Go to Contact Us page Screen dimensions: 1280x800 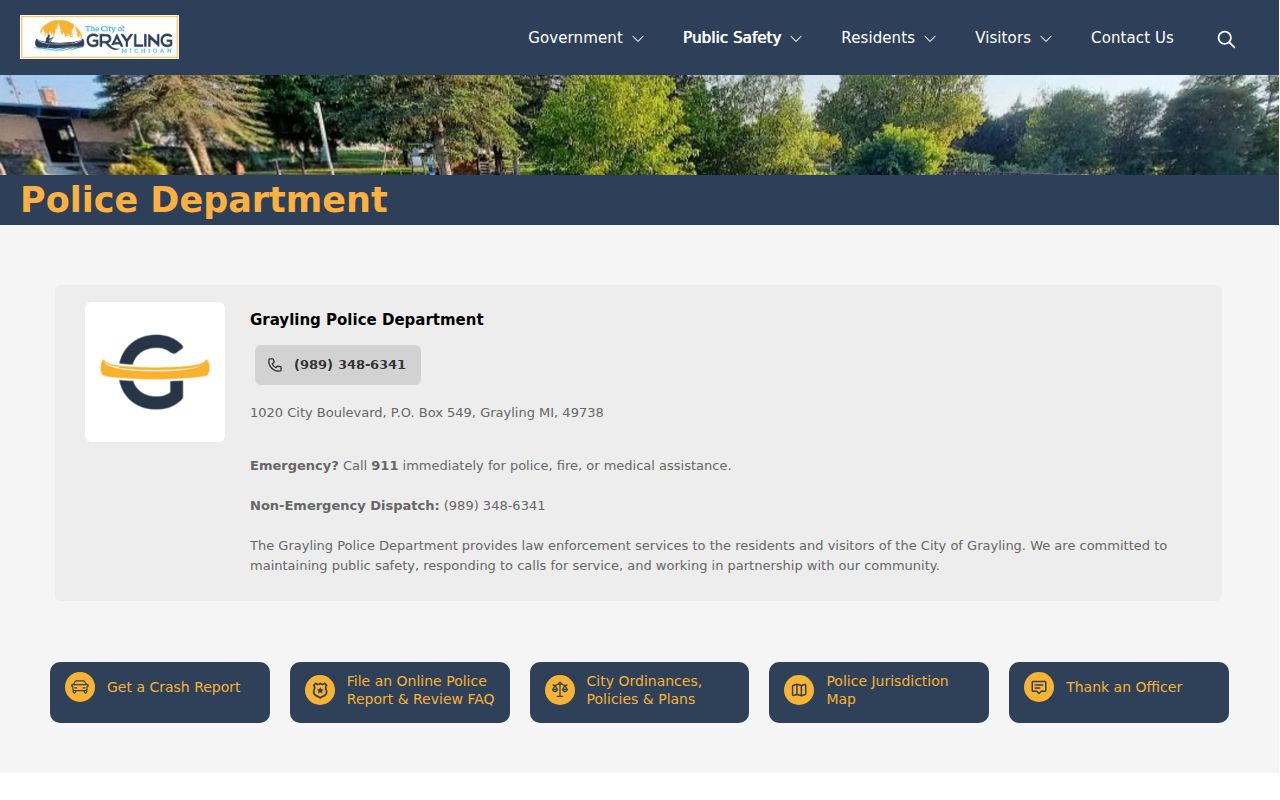pyautogui.click(x=1132, y=37)
